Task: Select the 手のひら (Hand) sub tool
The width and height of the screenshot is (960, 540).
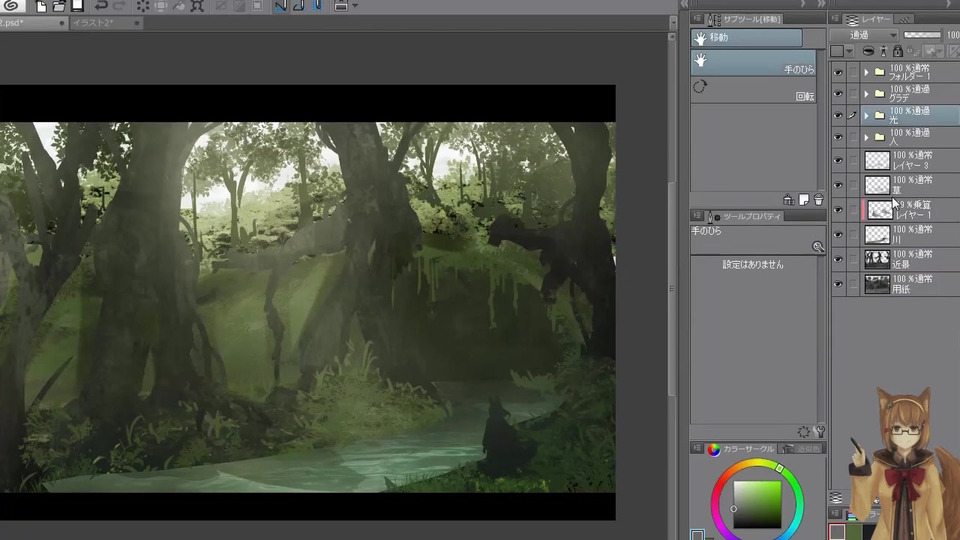Action: [753, 63]
